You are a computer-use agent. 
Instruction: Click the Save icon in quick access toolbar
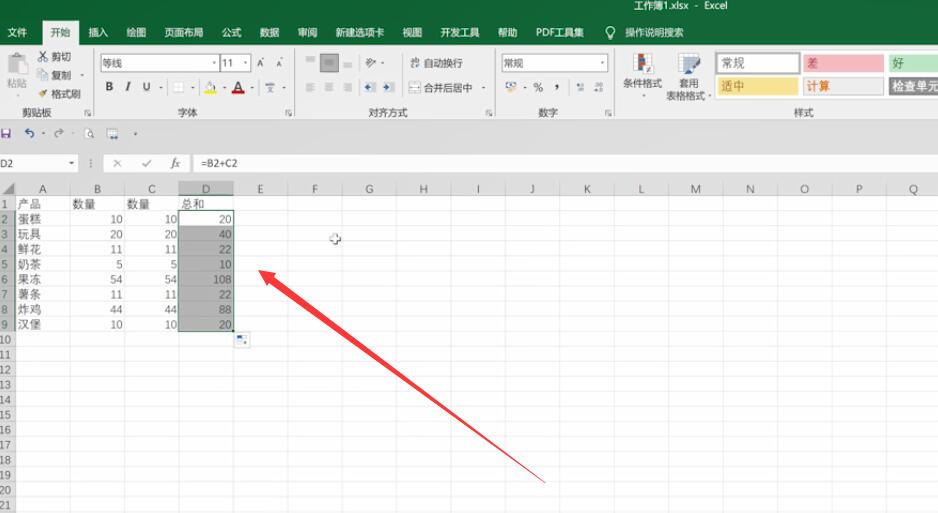(6, 133)
